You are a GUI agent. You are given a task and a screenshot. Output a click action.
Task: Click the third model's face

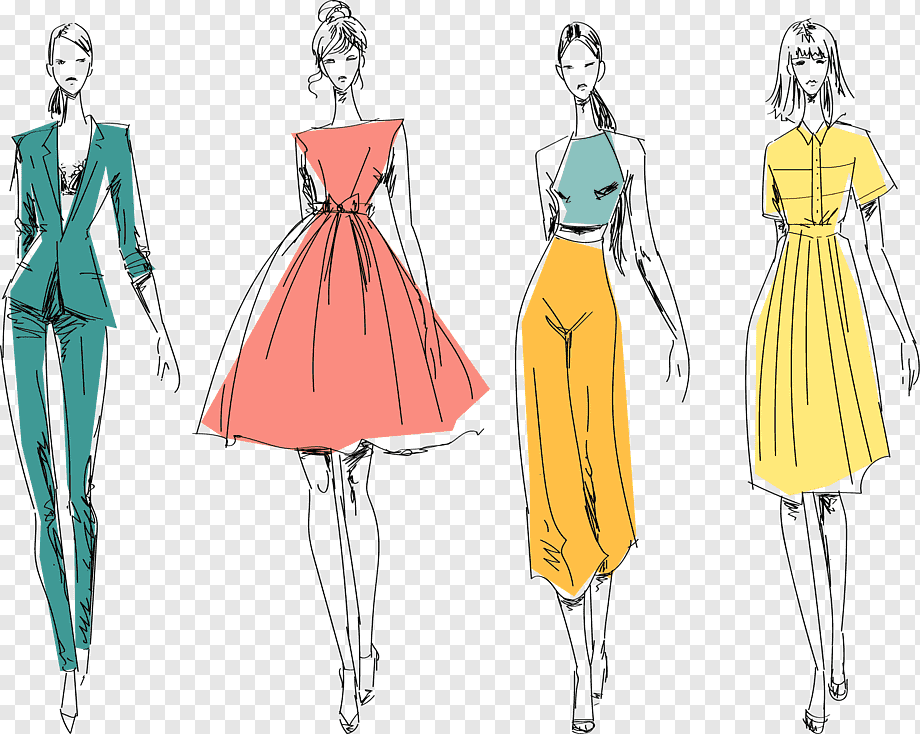pyautogui.click(x=581, y=70)
